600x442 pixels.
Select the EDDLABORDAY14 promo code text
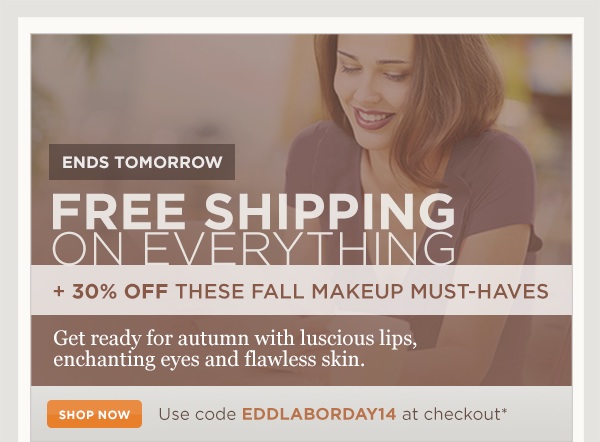319,414
